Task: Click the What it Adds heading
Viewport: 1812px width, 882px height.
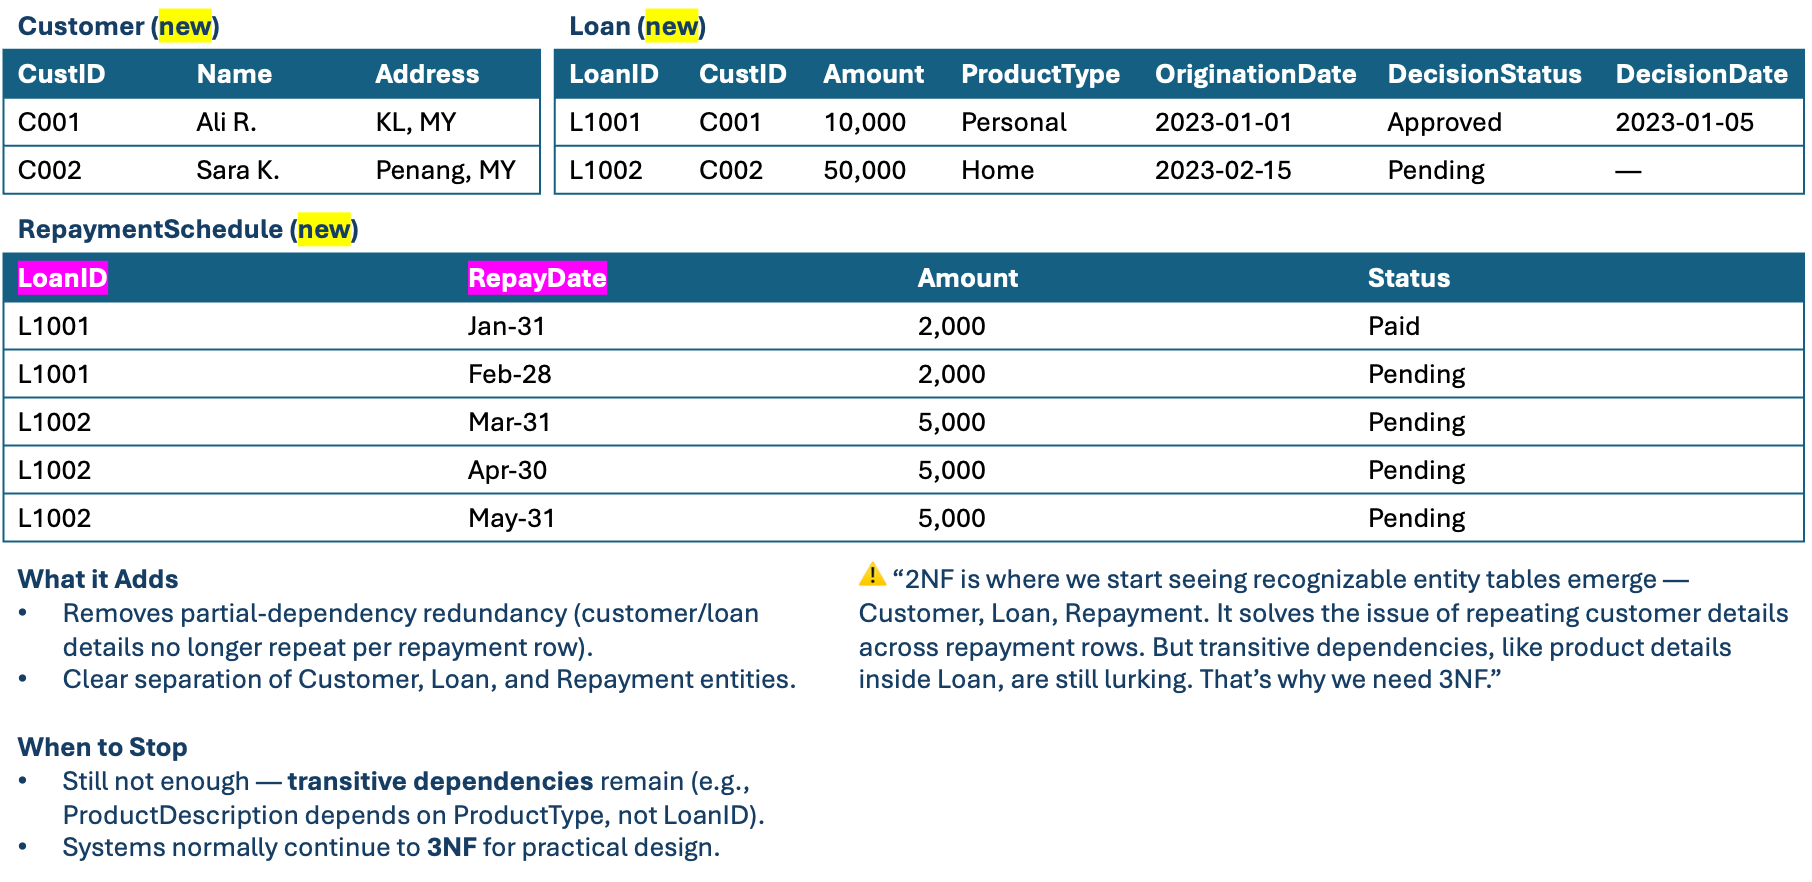Action: click(x=98, y=579)
